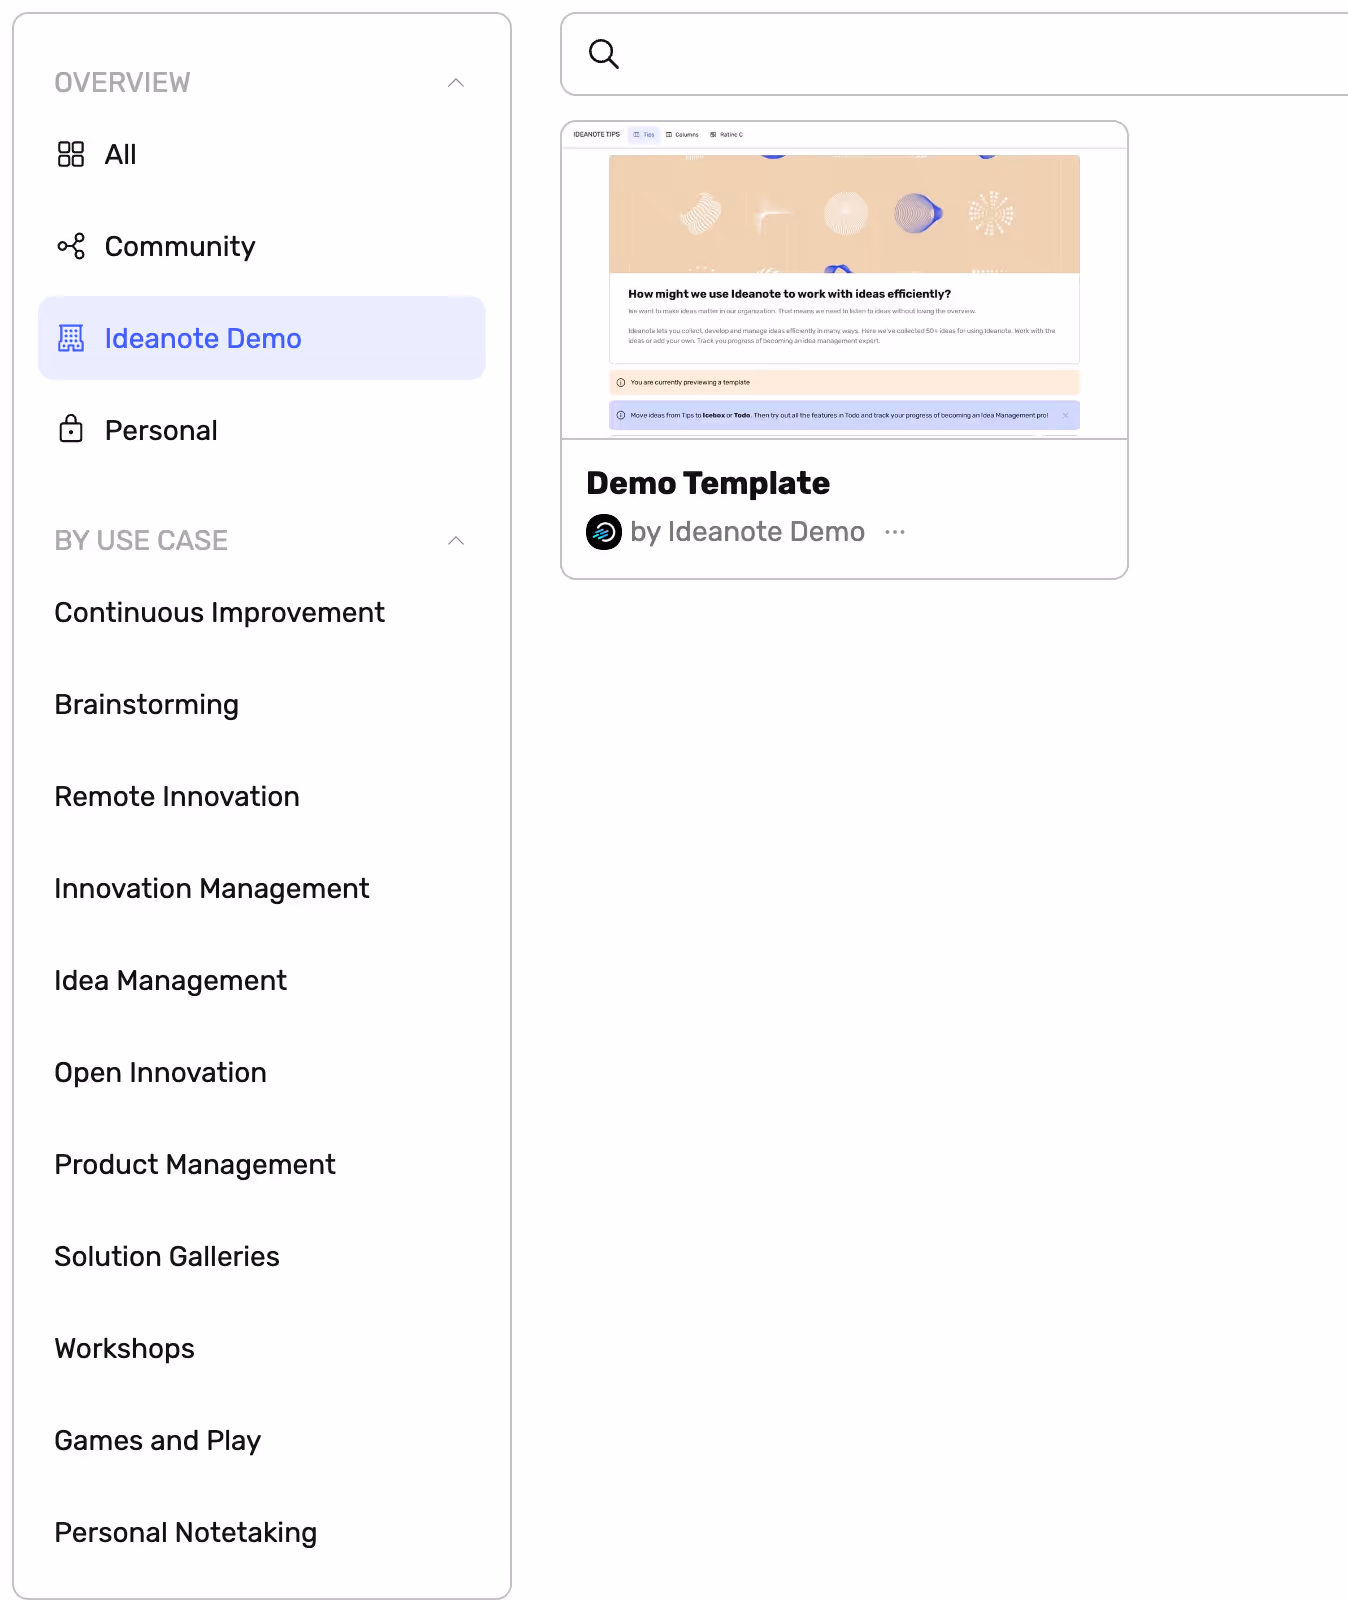The width and height of the screenshot is (1348, 1602).
Task: Filter by Brainstorming use case
Action: tap(147, 704)
